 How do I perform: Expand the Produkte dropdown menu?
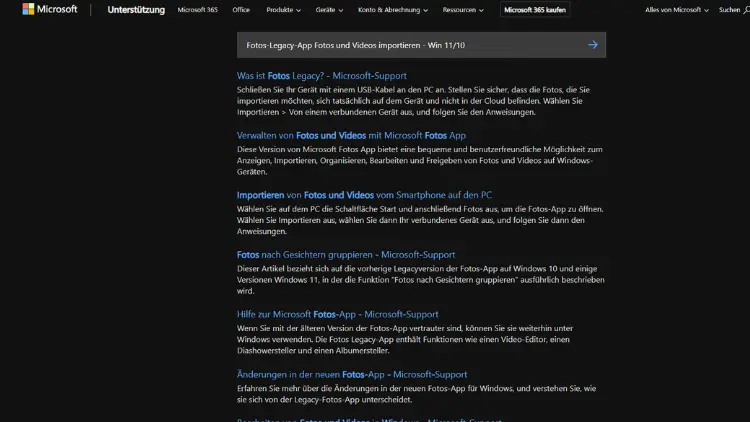286,10
